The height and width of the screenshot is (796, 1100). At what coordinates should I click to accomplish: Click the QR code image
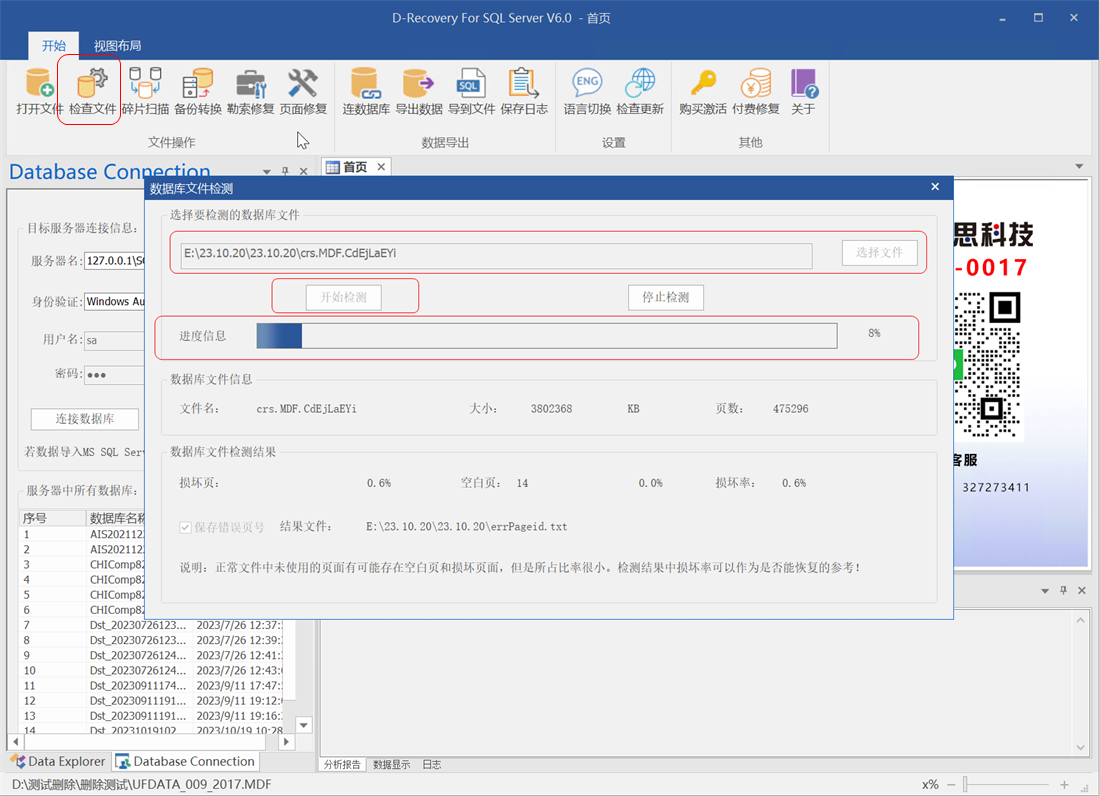coord(988,365)
